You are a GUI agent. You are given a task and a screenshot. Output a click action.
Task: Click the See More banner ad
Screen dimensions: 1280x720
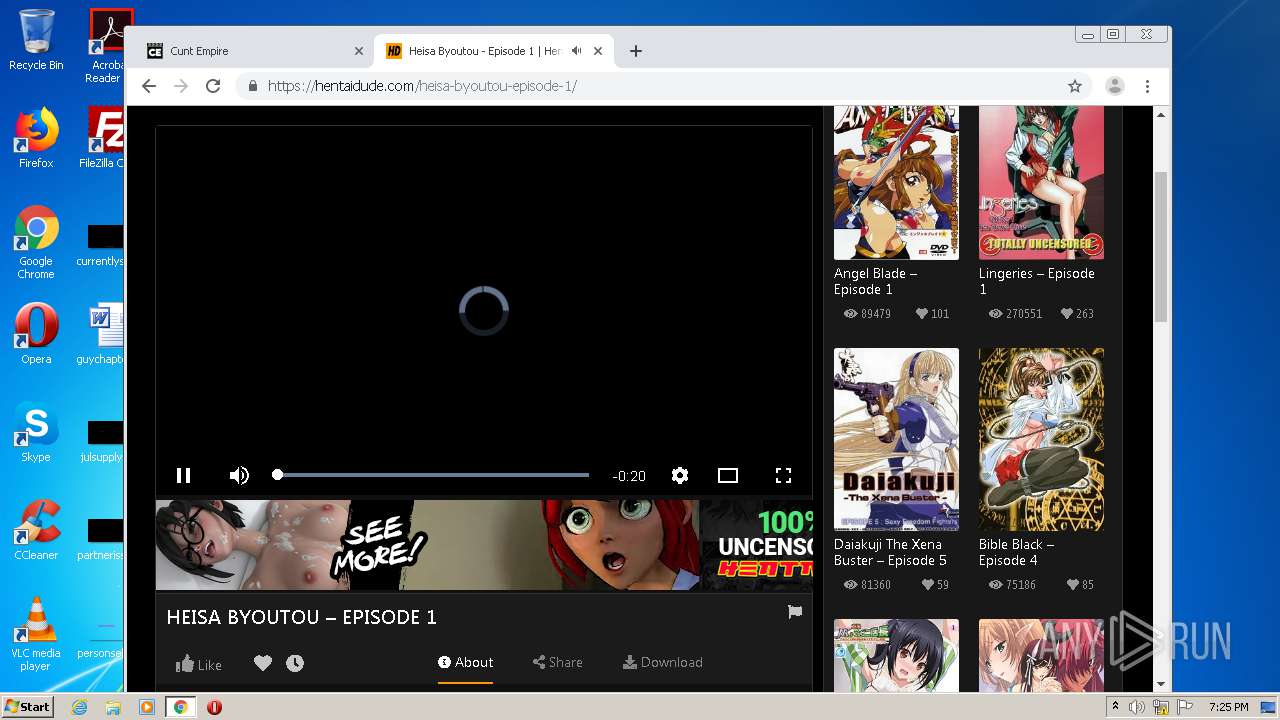[484, 545]
